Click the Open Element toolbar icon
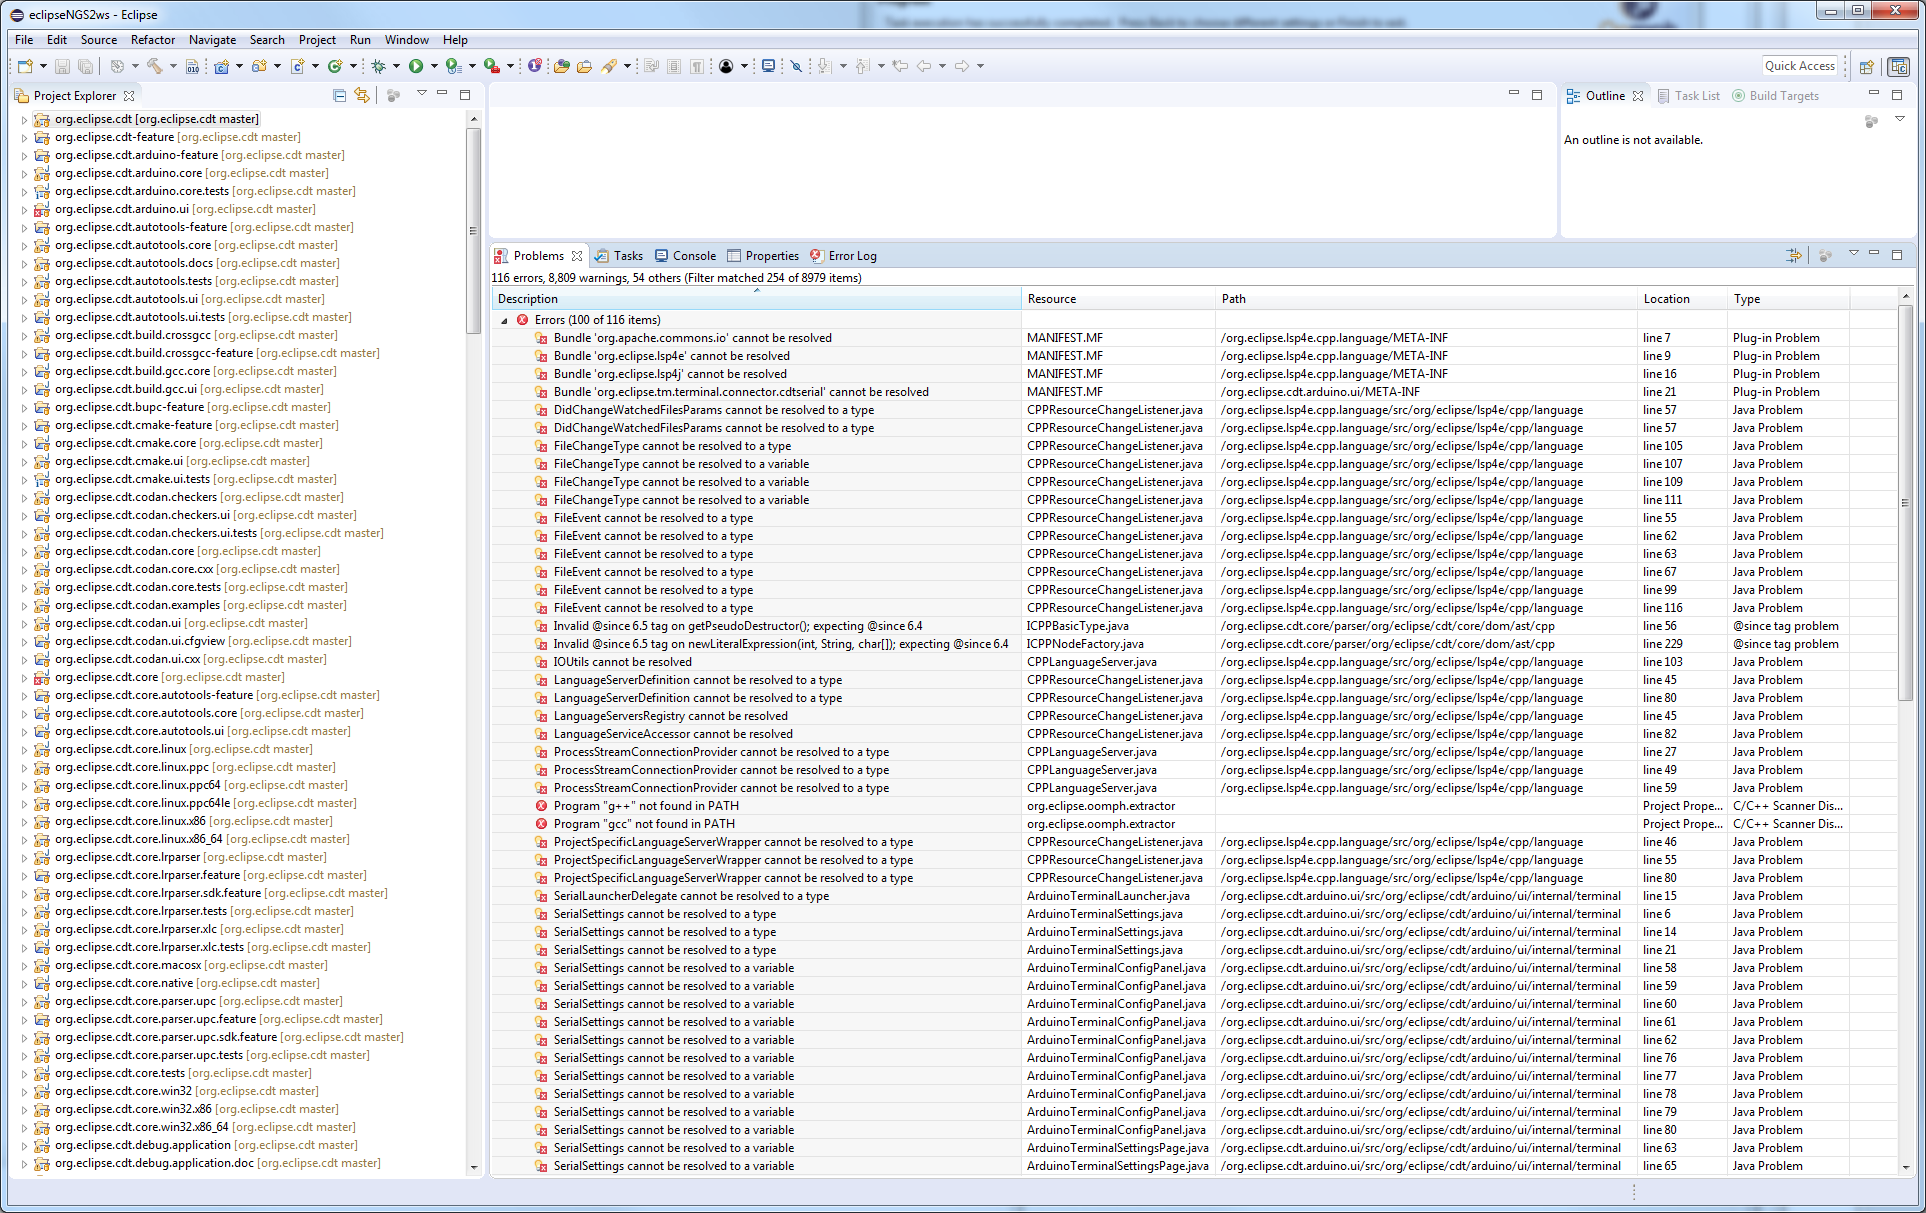 (562, 66)
